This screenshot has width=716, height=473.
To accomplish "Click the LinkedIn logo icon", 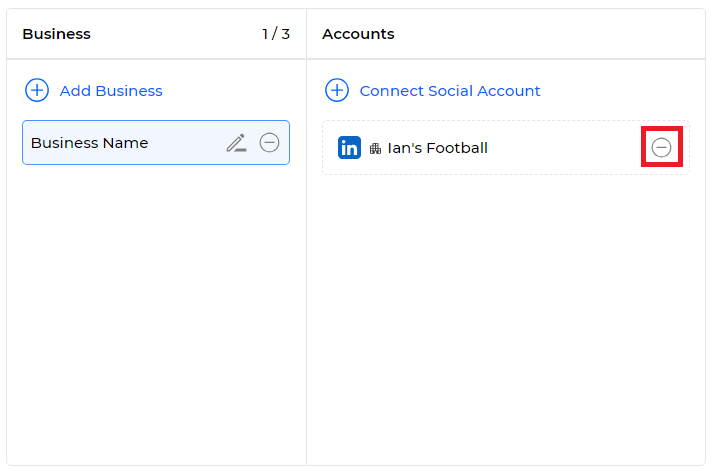I will pos(349,147).
